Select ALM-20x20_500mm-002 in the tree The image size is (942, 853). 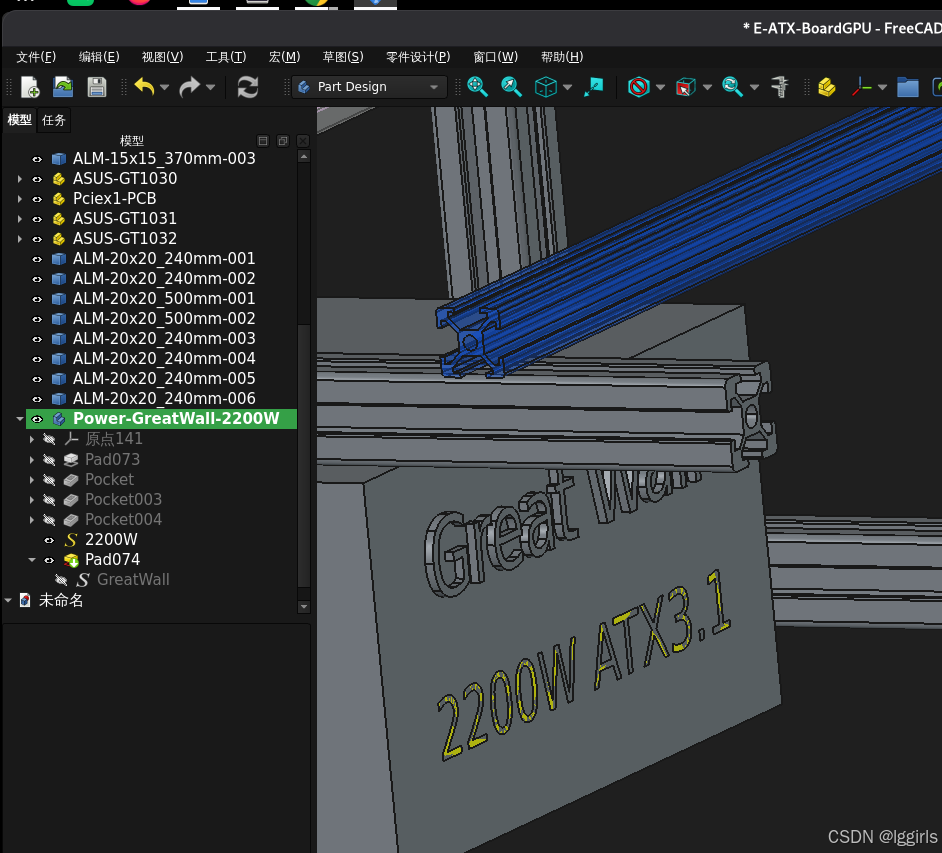click(164, 318)
